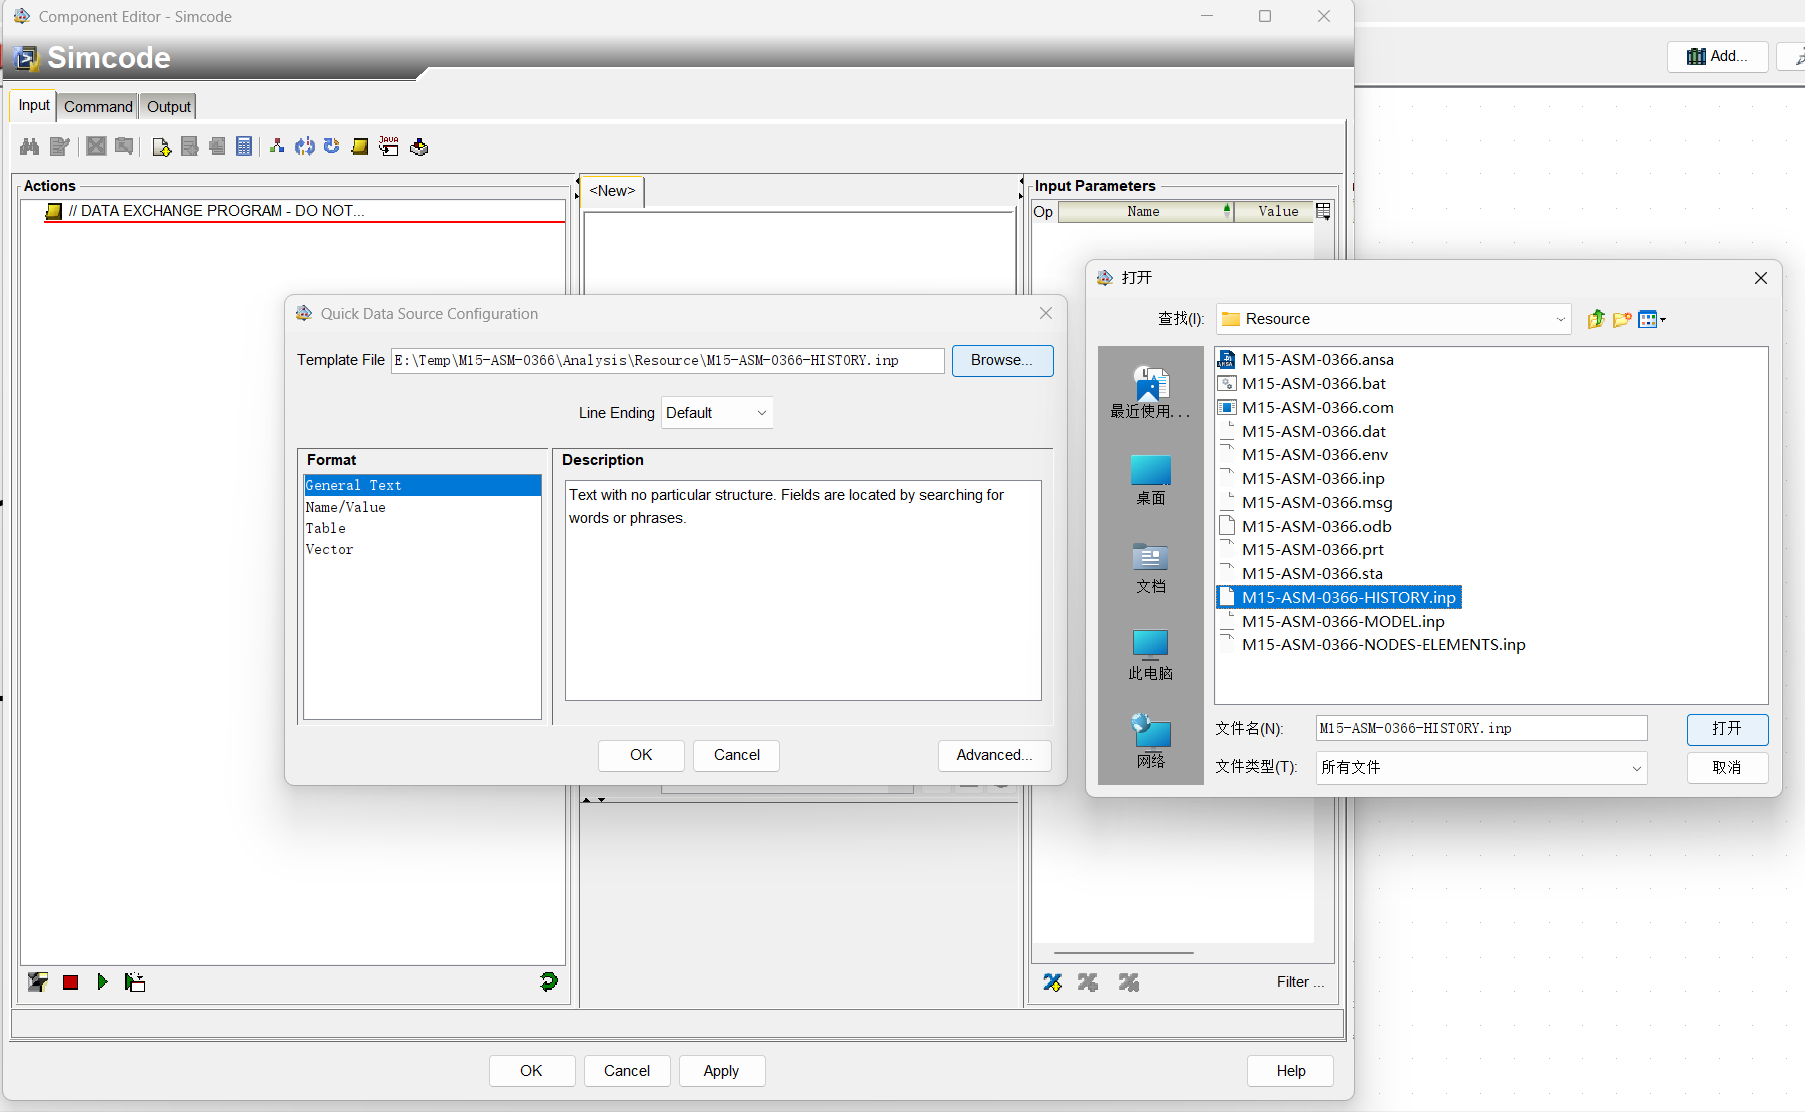Switch to the Command tab
The height and width of the screenshot is (1112, 1805).
tap(98, 106)
